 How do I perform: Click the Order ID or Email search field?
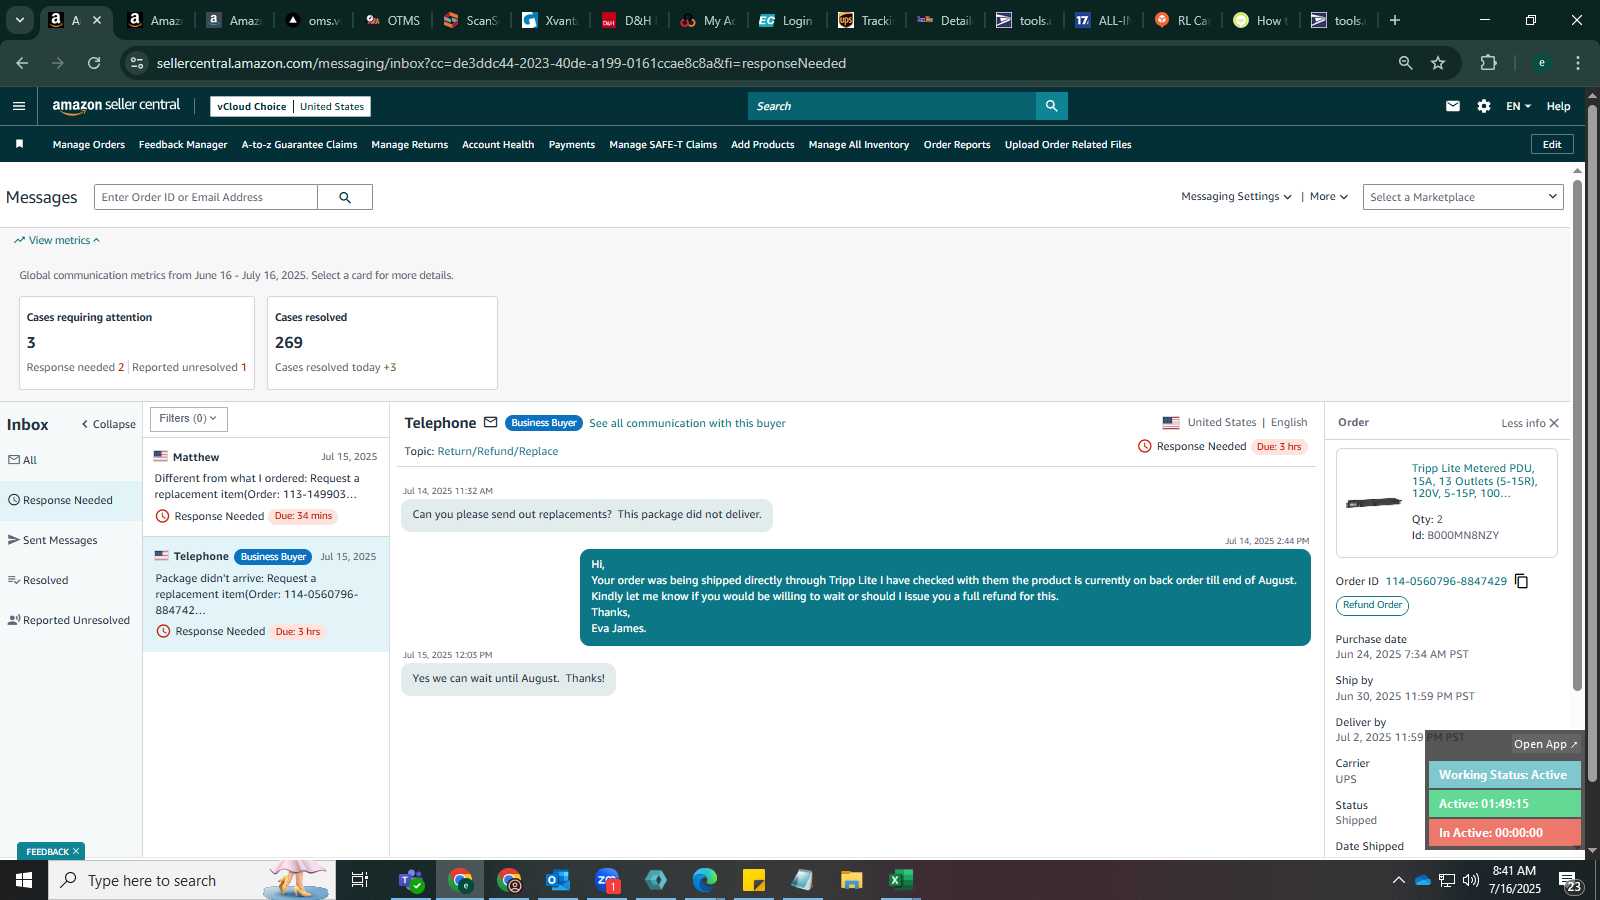coord(205,197)
